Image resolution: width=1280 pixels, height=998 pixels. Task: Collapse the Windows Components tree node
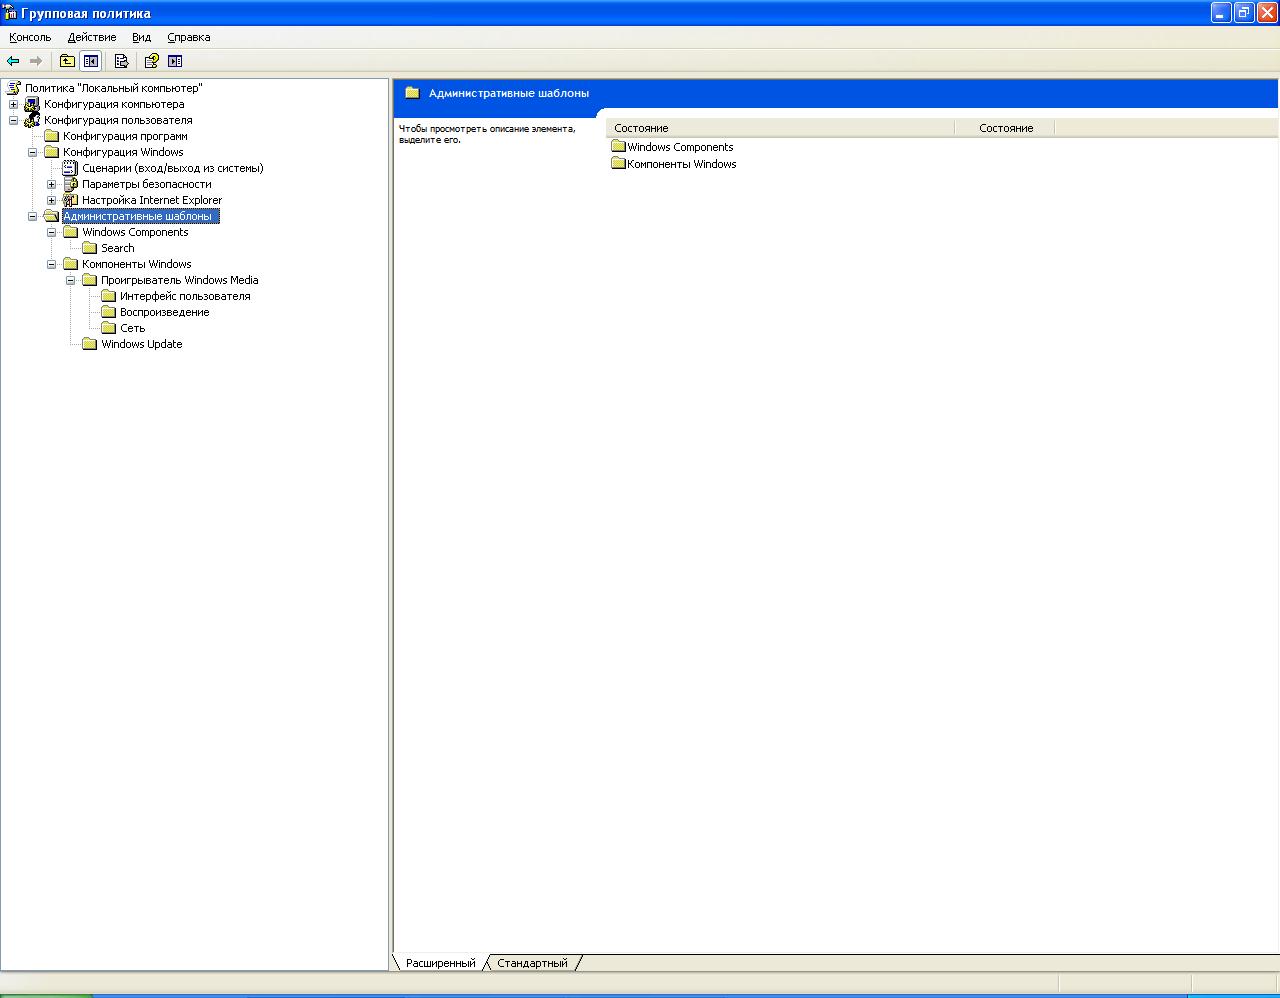52,232
